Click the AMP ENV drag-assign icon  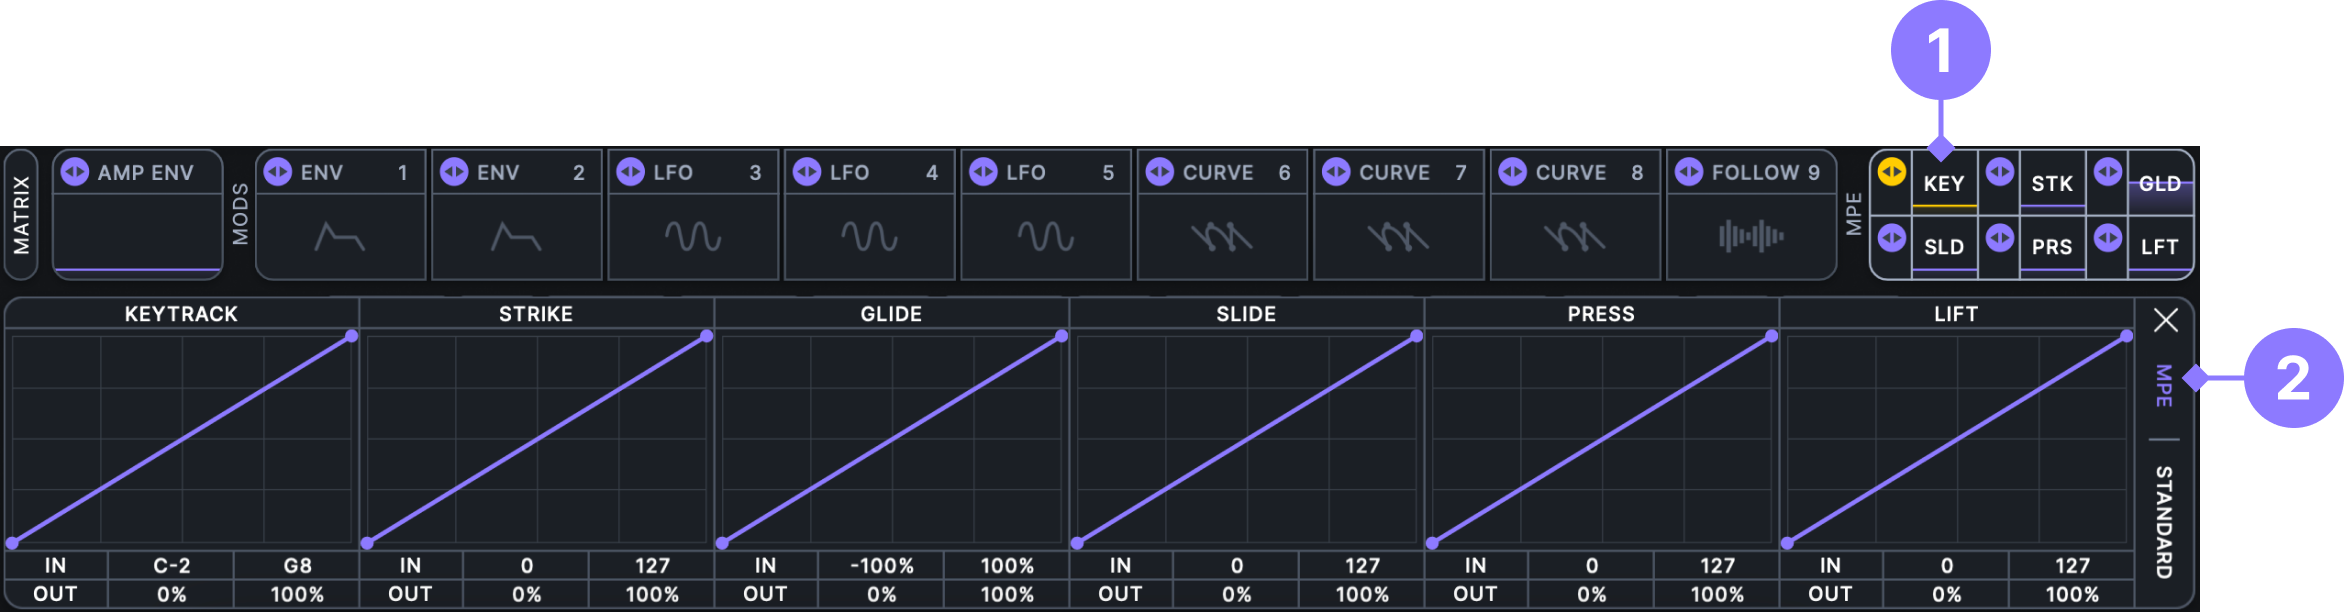(75, 172)
